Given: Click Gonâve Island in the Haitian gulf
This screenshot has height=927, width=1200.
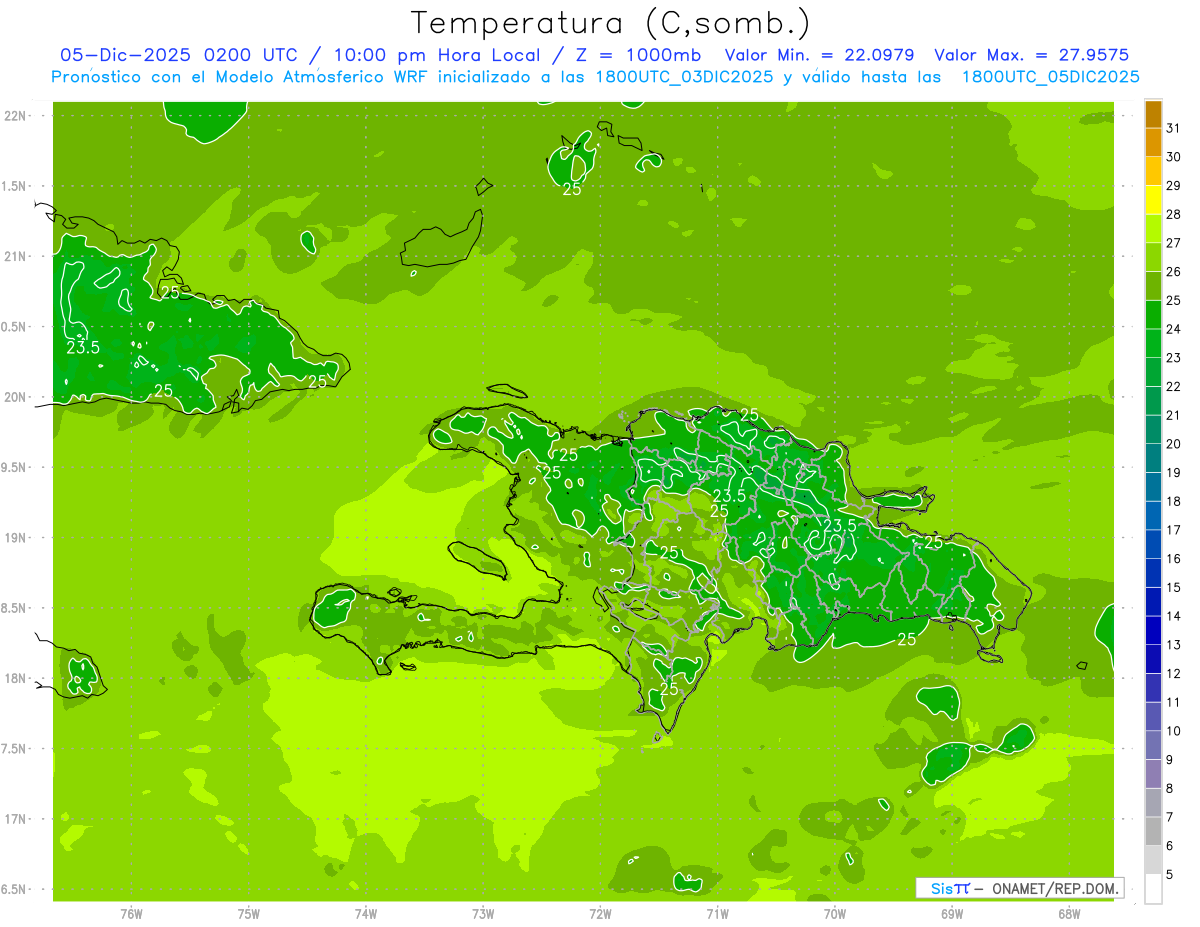Looking at the screenshot, I should click(x=476, y=560).
